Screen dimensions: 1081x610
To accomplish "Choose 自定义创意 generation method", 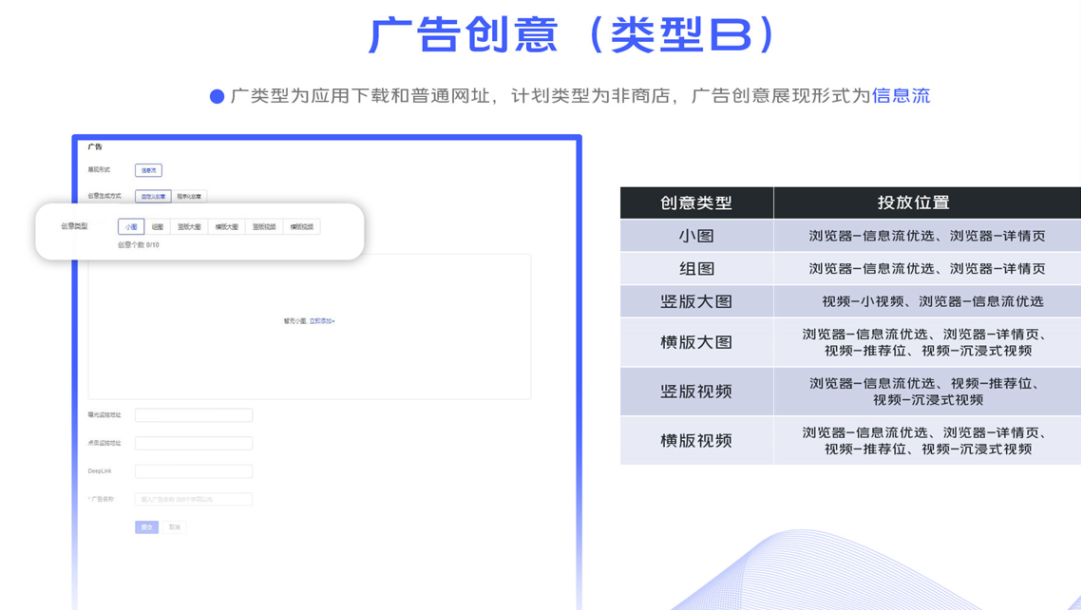I will pyautogui.click(x=153, y=197).
